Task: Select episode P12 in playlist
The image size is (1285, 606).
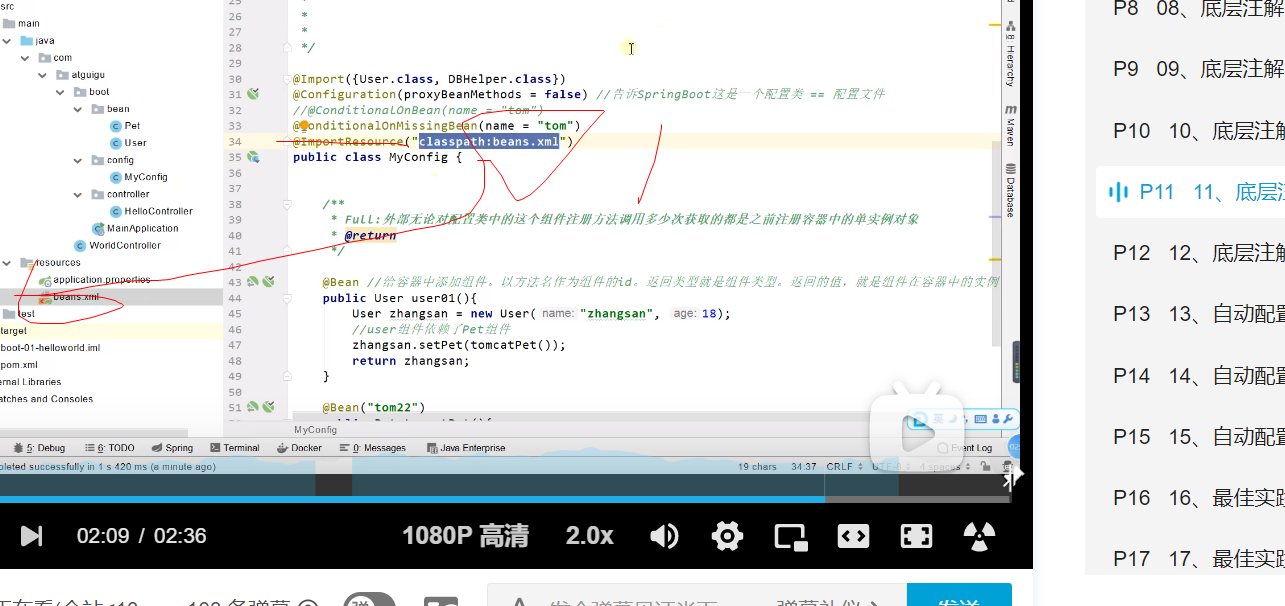Action: [1199, 253]
